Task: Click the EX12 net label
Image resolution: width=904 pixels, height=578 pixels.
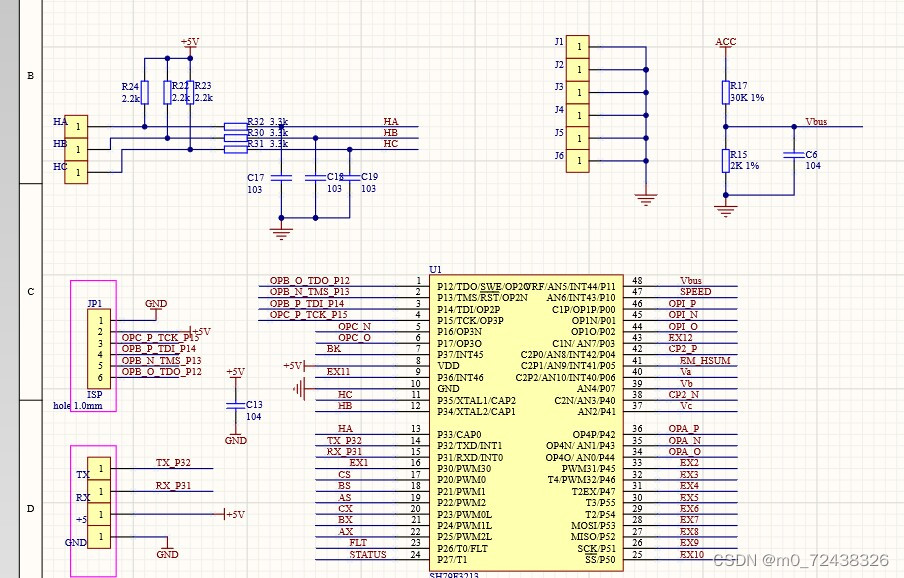Action: point(680,338)
